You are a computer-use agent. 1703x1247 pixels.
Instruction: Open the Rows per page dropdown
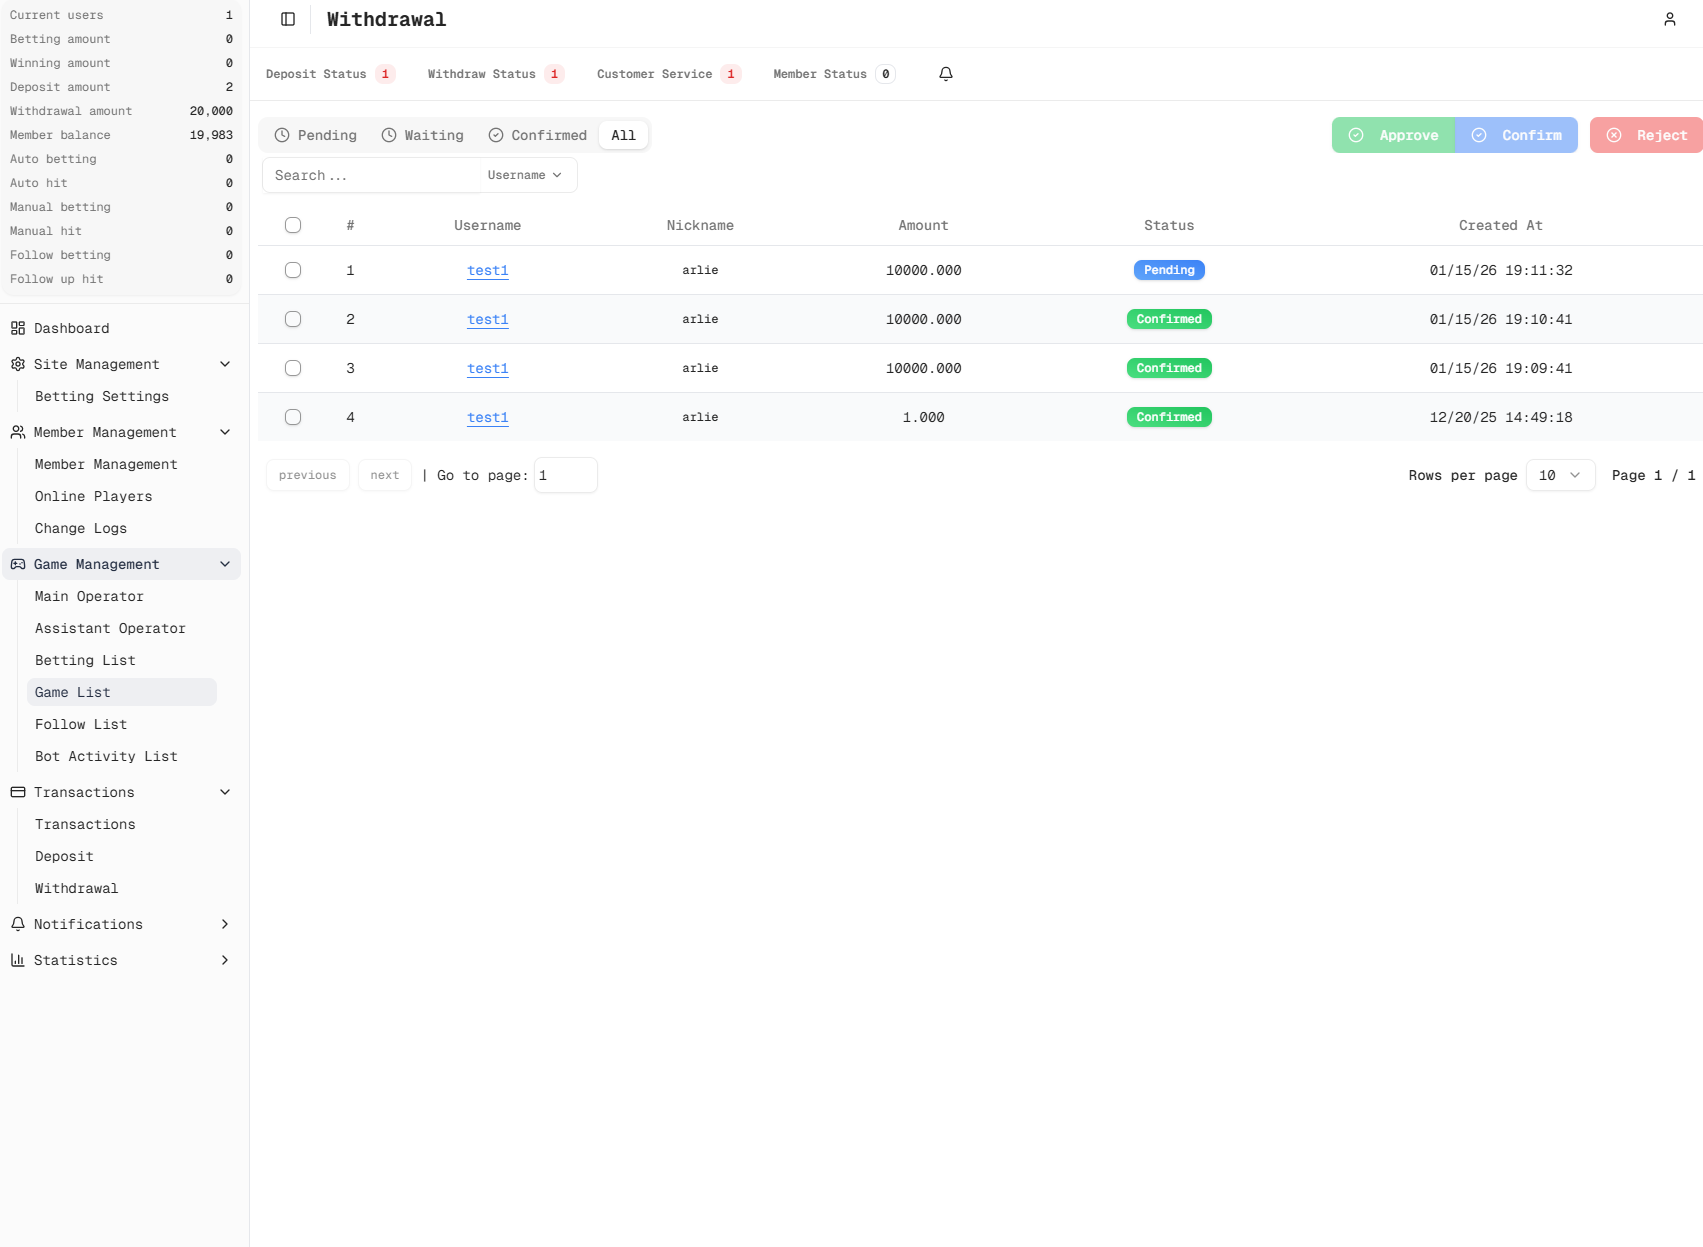1559,475
